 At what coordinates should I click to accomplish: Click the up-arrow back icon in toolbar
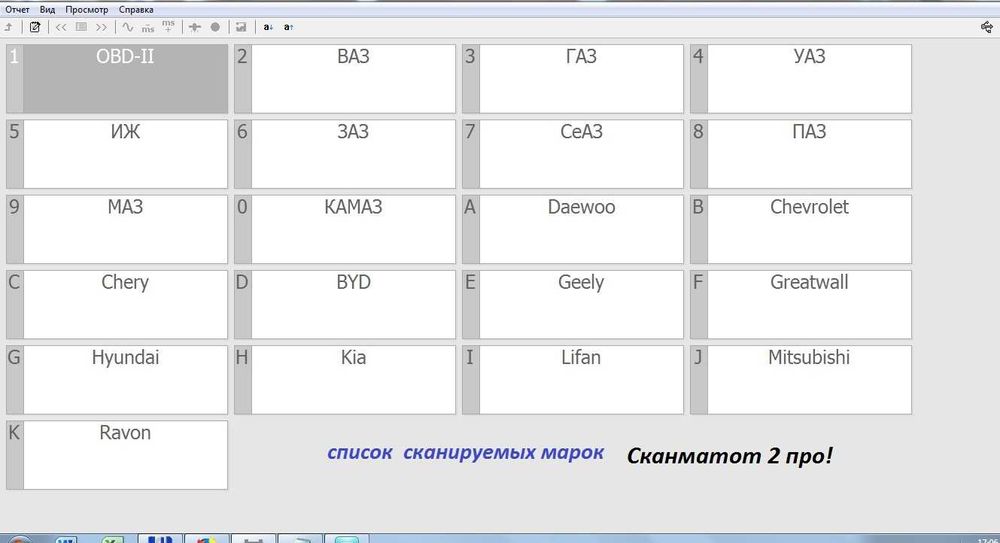pos(9,27)
